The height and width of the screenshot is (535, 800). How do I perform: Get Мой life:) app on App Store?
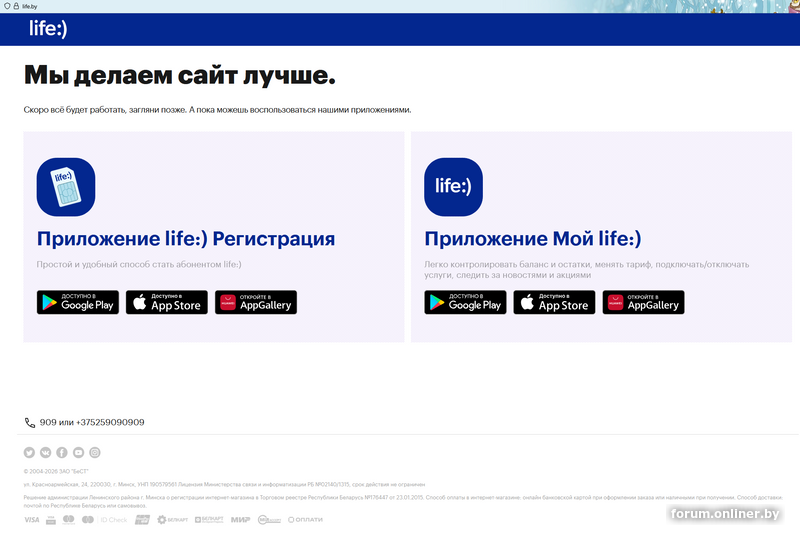click(x=554, y=302)
